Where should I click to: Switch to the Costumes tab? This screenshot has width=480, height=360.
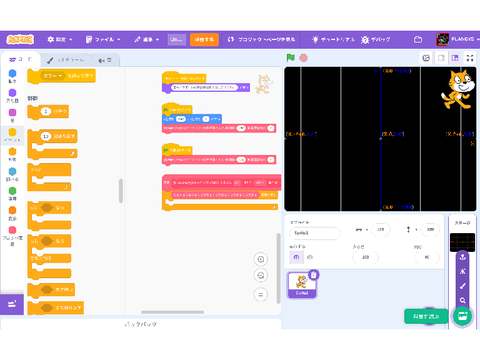tap(66, 60)
